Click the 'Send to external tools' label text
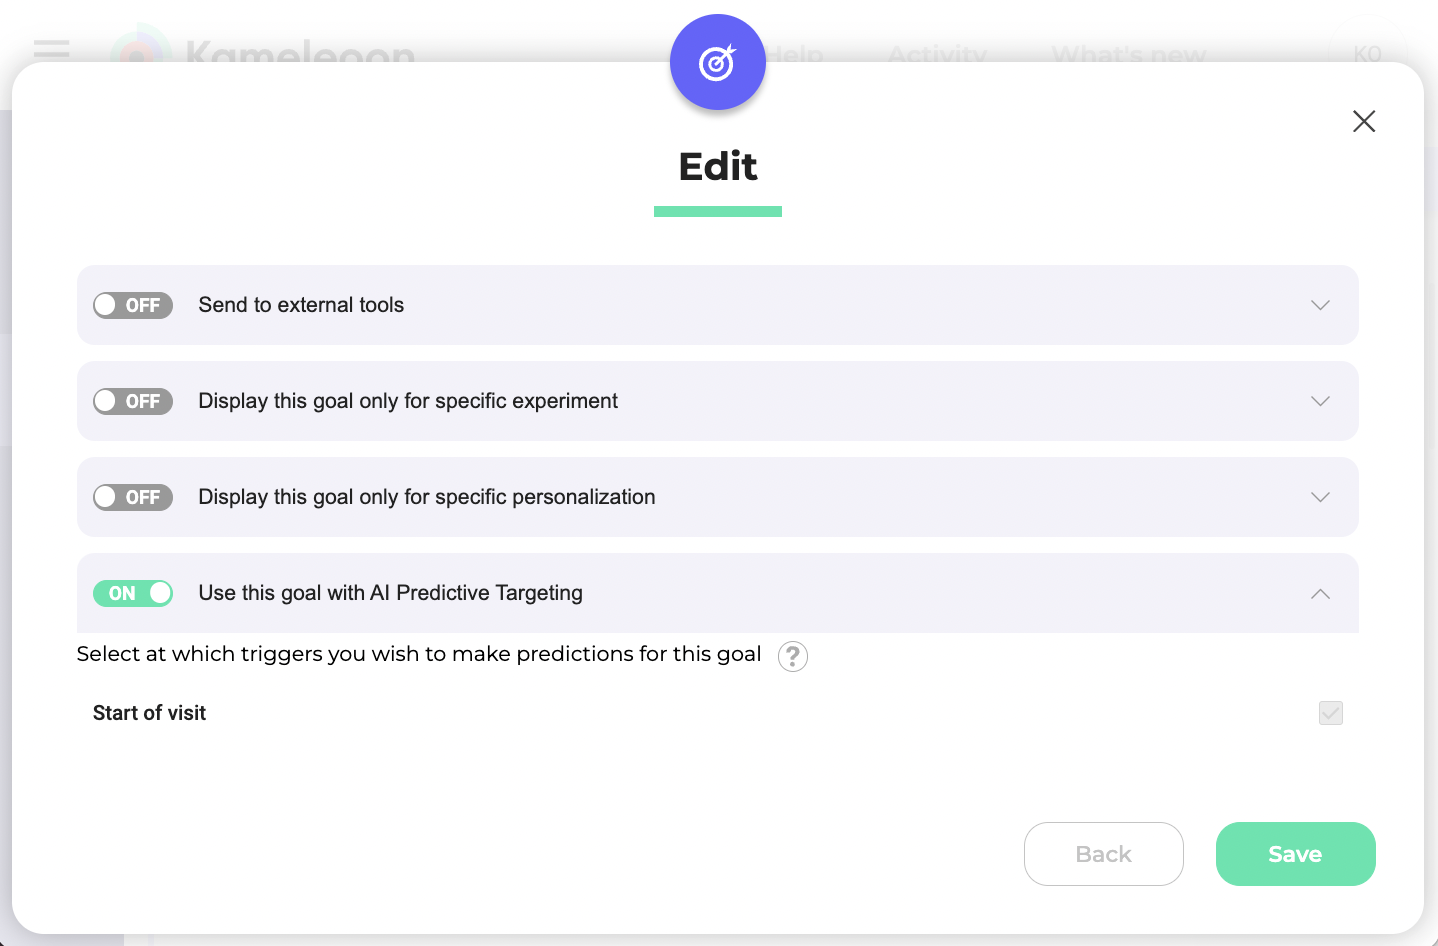Screen dimensions: 1438x946 [301, 305]
